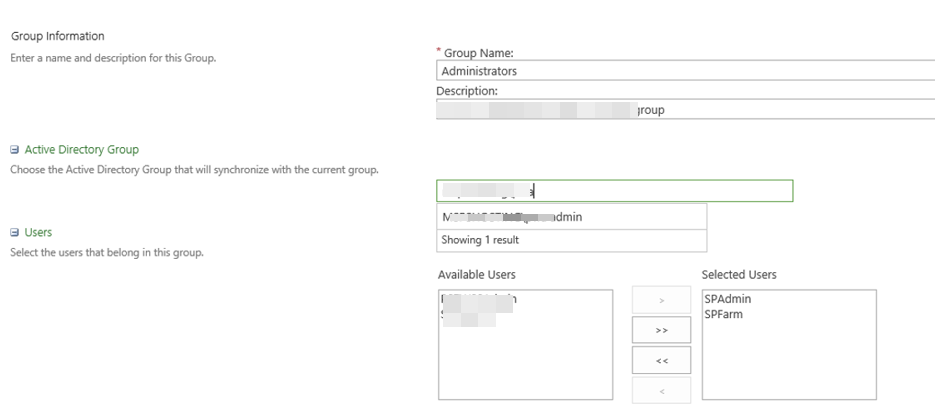Click the Group Information heading
Viewport: 935px width, 414px height.
[57, 36]
